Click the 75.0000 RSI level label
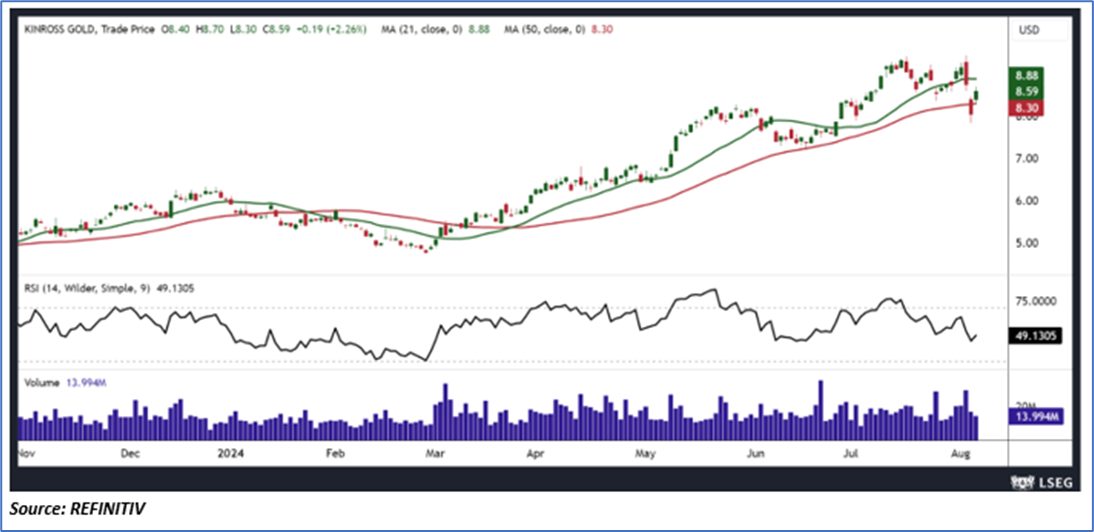Screen dimensions: 1094x532 [x=1038, y=301]
